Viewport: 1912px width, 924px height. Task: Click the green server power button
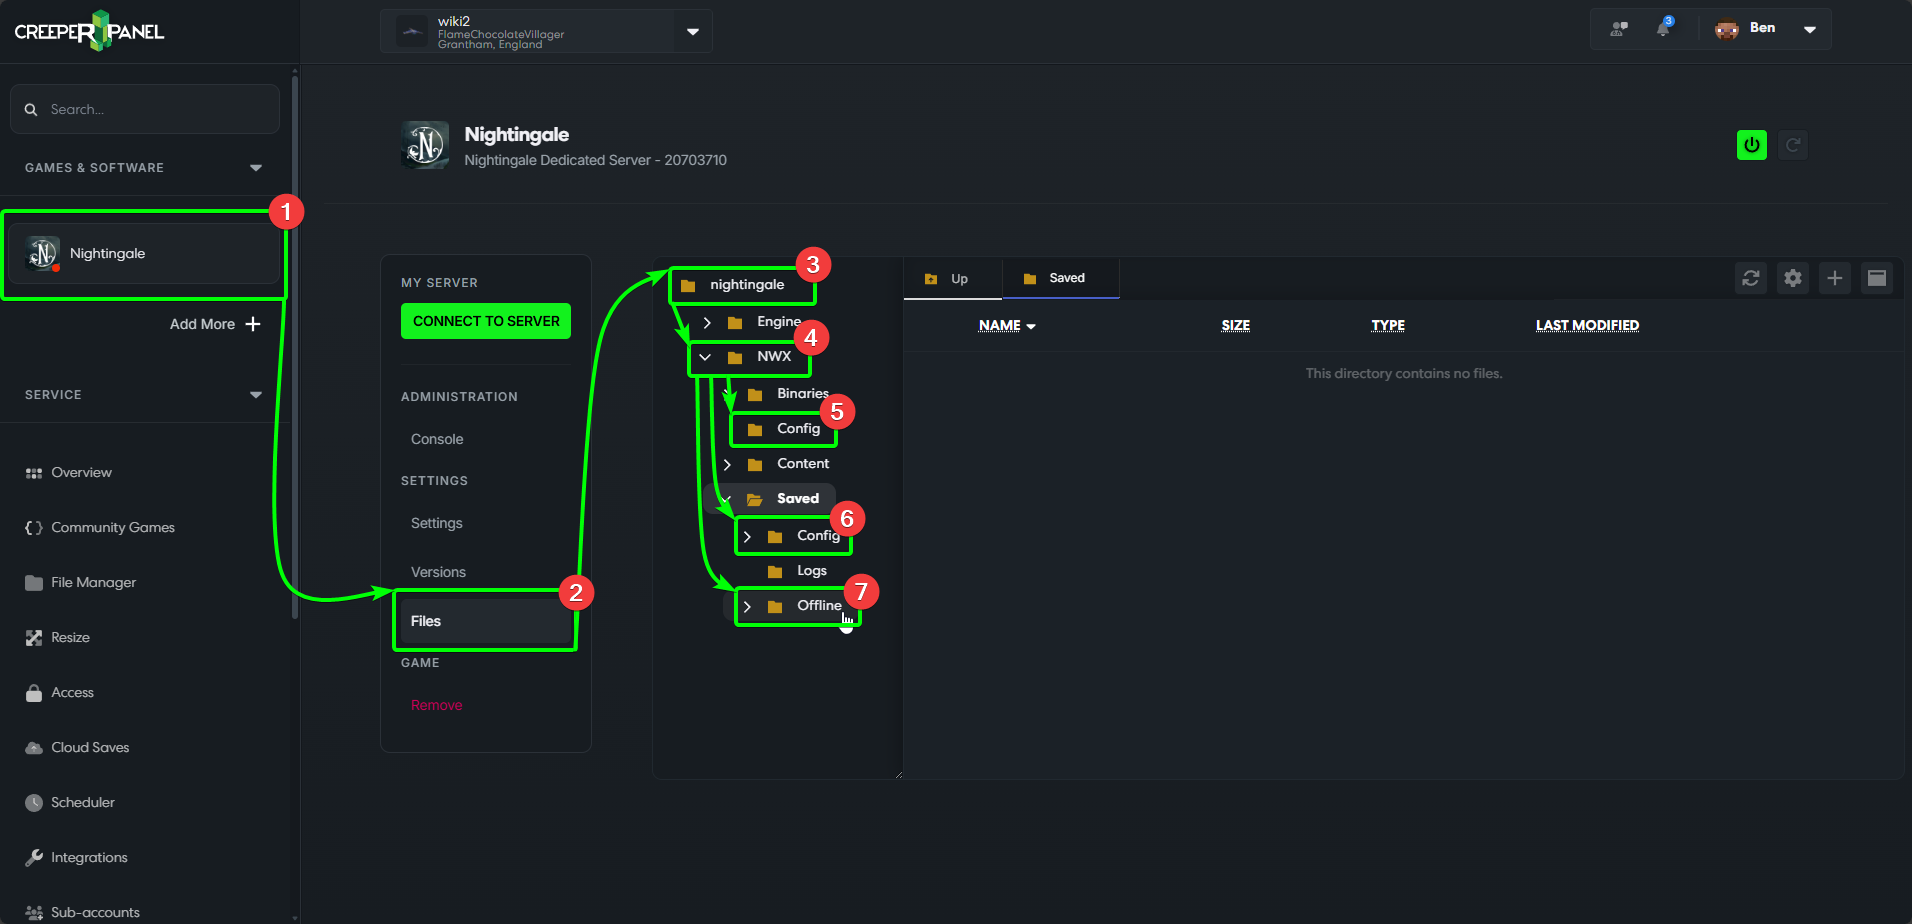point(1751,145)
